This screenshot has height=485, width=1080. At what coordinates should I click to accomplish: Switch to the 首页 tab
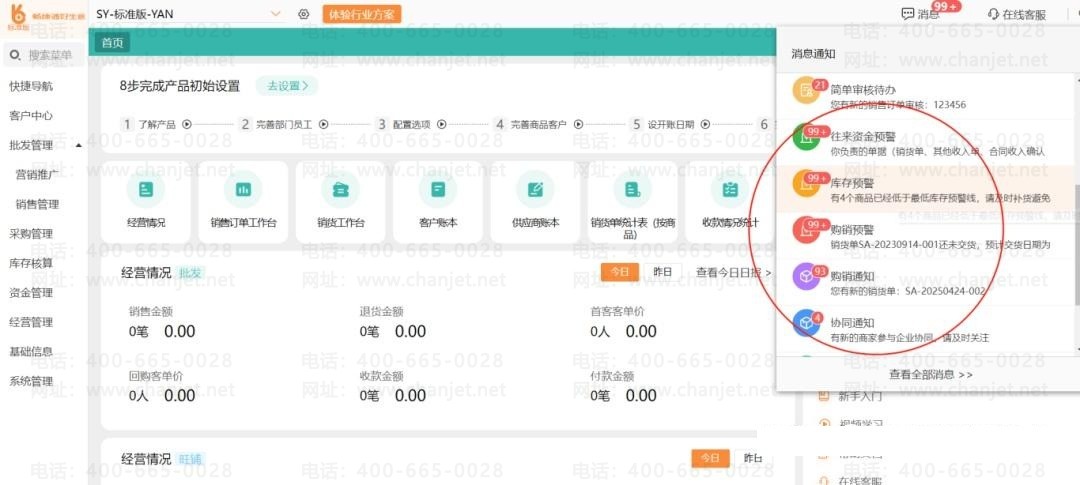[112, 43]
